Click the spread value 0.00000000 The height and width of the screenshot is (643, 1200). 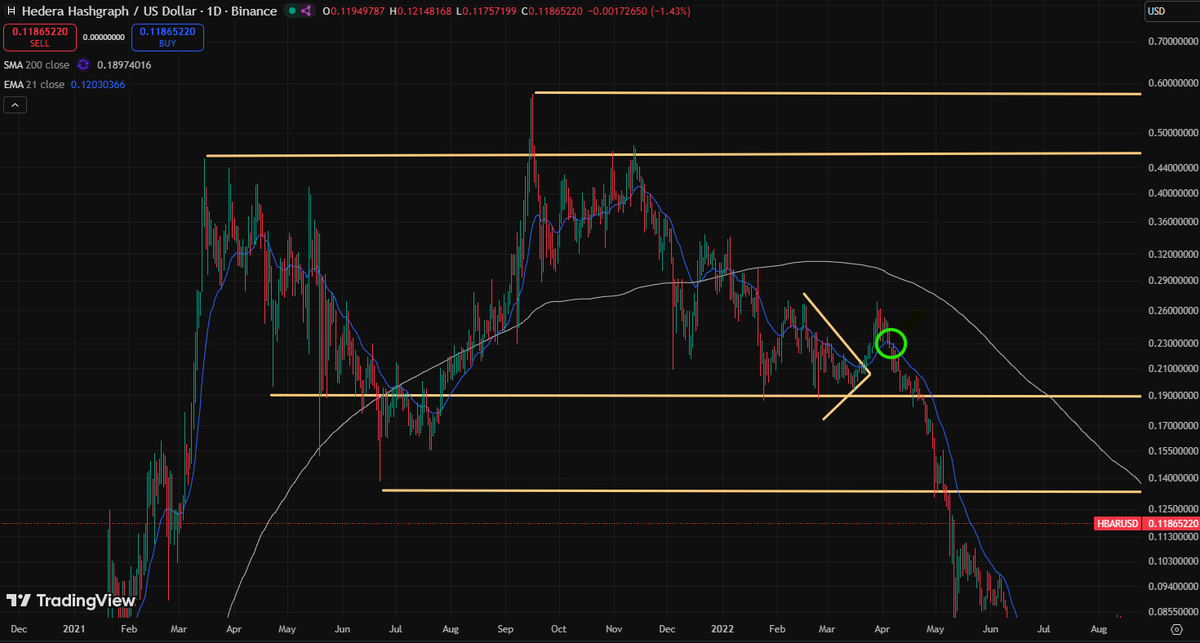click(104, 38)
